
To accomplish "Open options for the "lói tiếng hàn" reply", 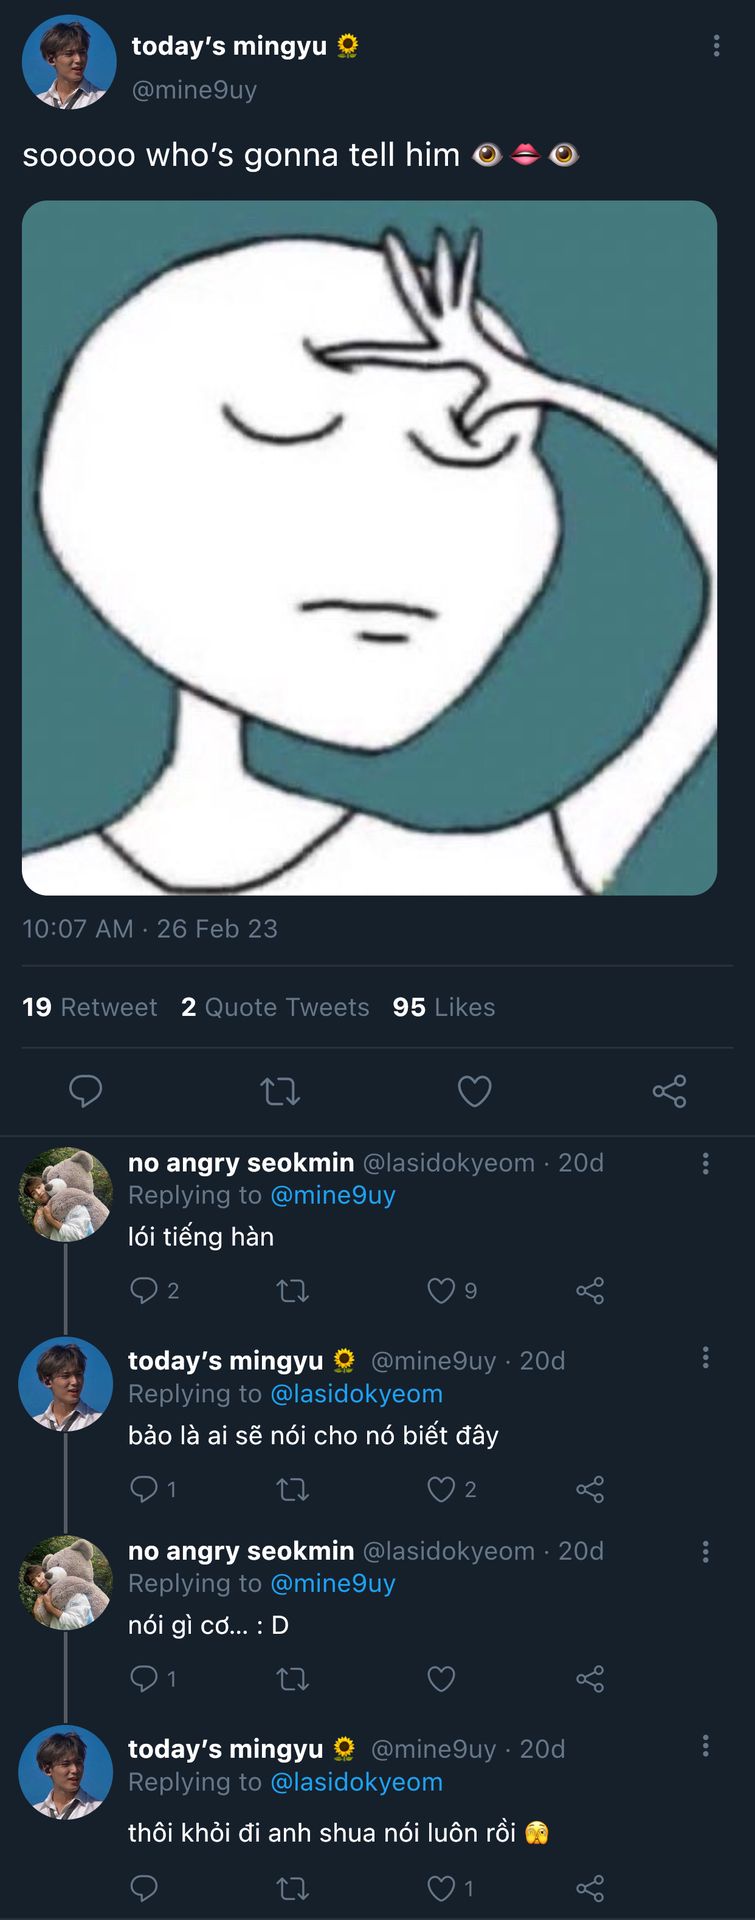I will (705, 1163).
